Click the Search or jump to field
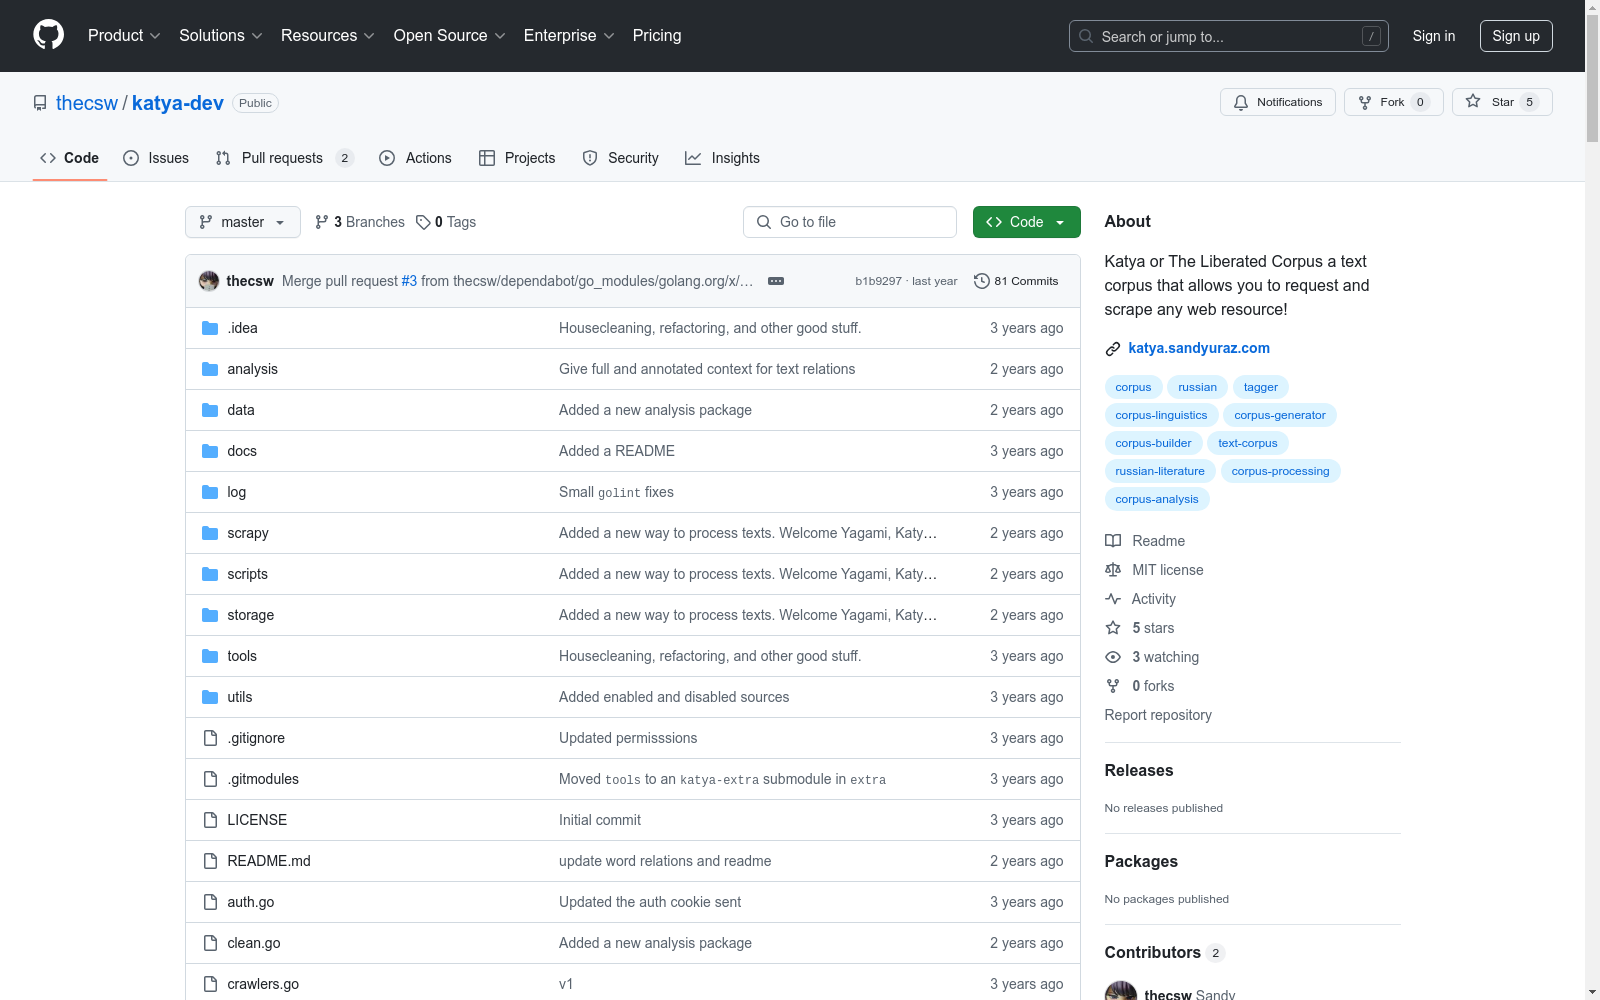The width and height of the screenshot is (1600, 1000). click(1229, 36)
